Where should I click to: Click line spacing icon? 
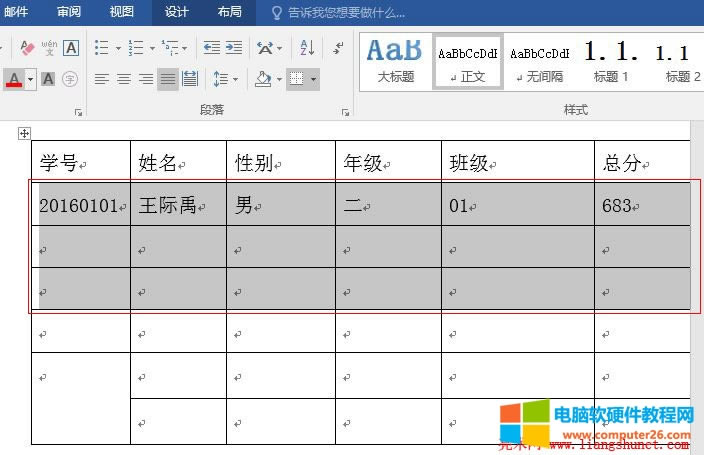(221, 80)
